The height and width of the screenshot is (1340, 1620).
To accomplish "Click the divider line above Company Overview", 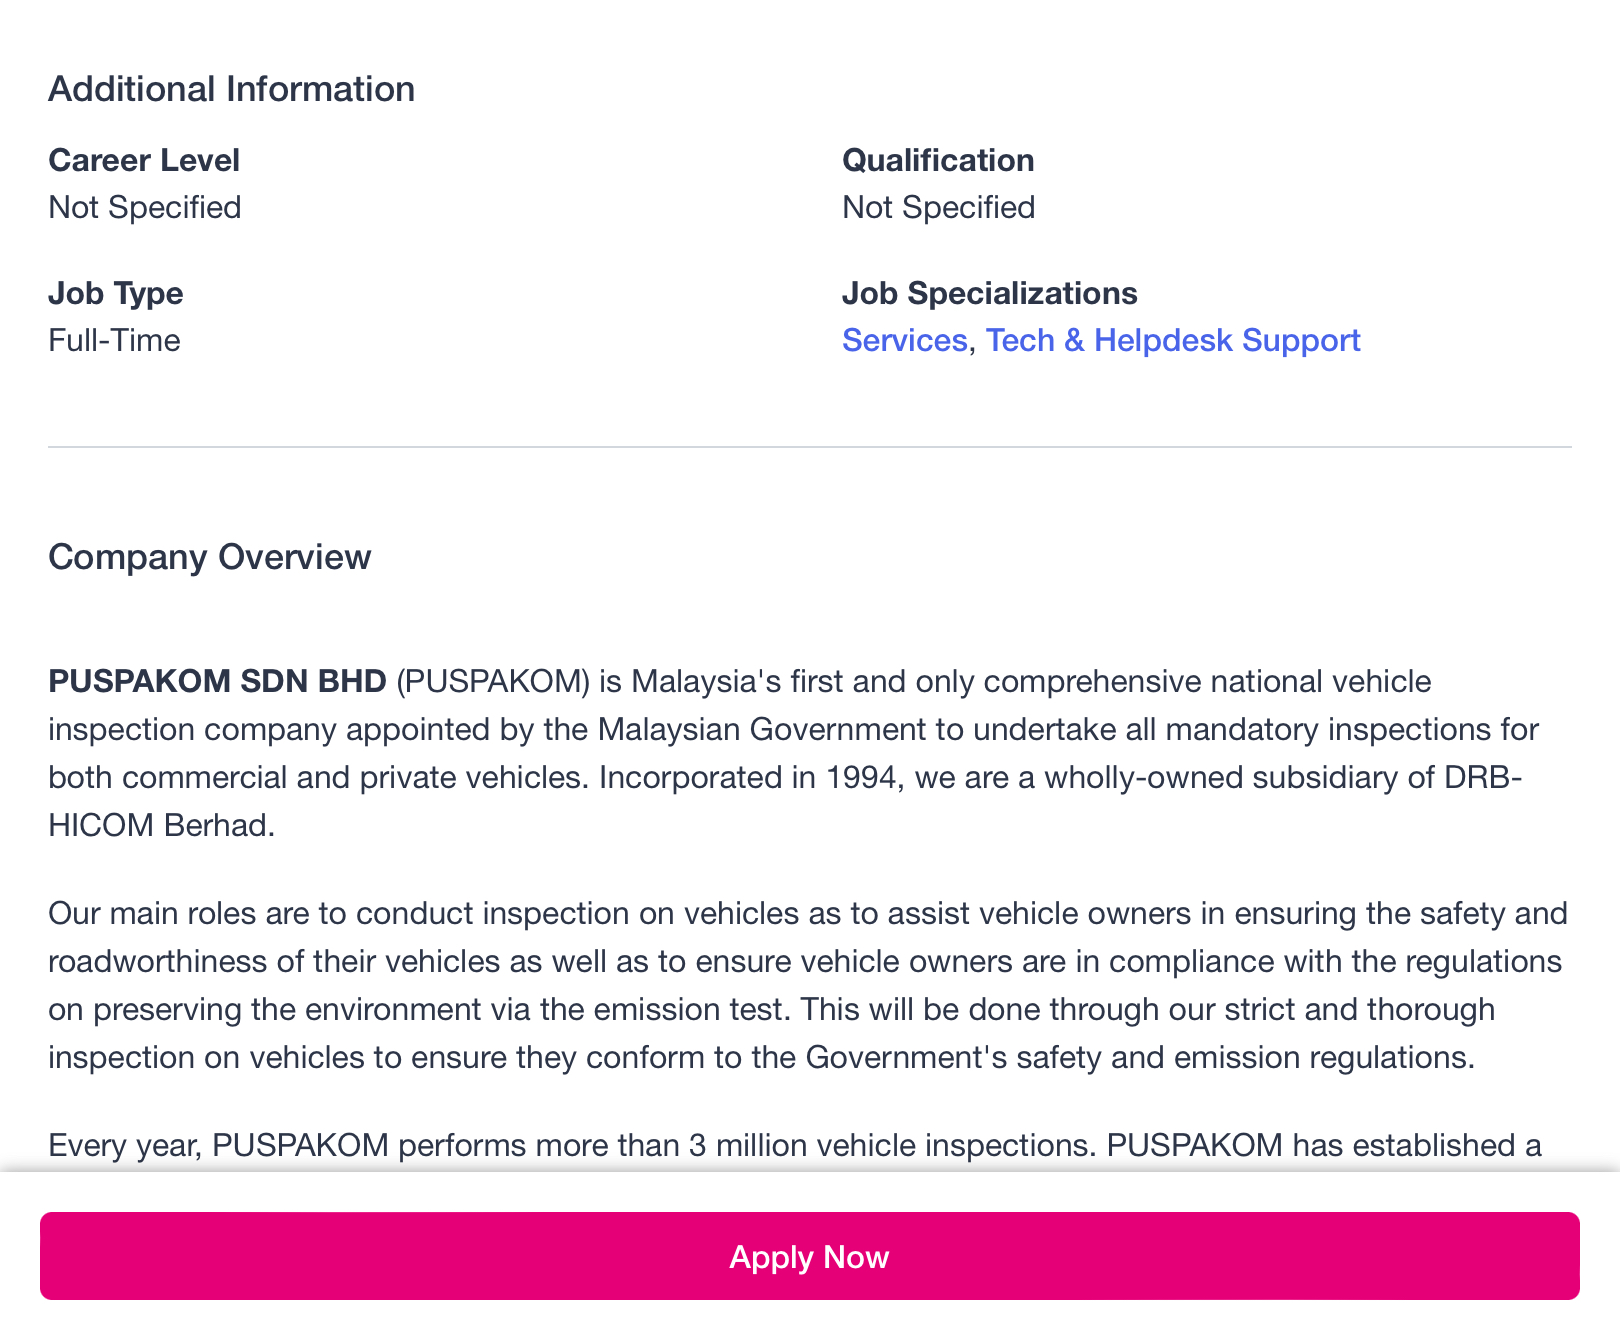I will 809,447.
